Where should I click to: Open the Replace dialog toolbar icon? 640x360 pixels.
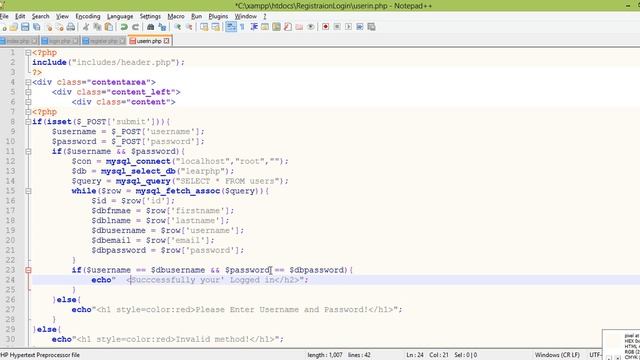[162, 27]
